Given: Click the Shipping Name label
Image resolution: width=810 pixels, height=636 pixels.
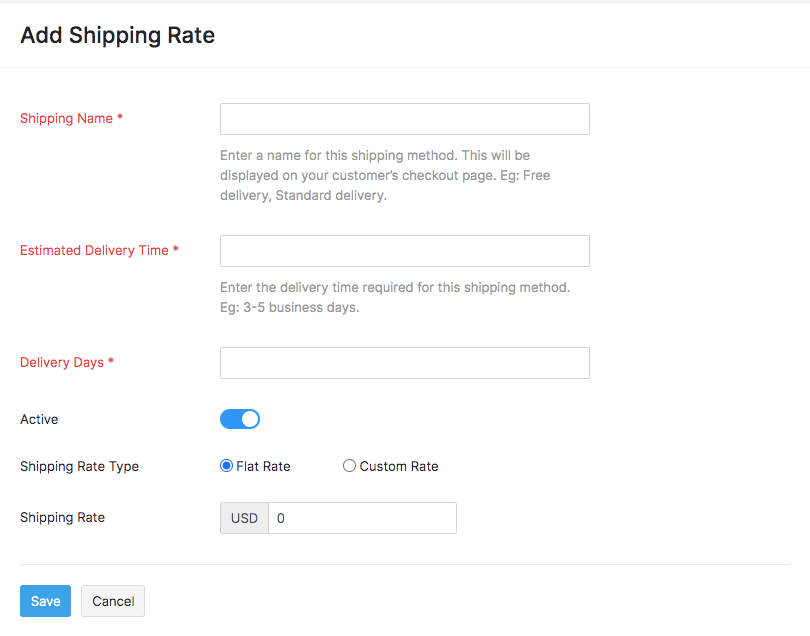Looking at the screenshot, I should pos(66,118).
